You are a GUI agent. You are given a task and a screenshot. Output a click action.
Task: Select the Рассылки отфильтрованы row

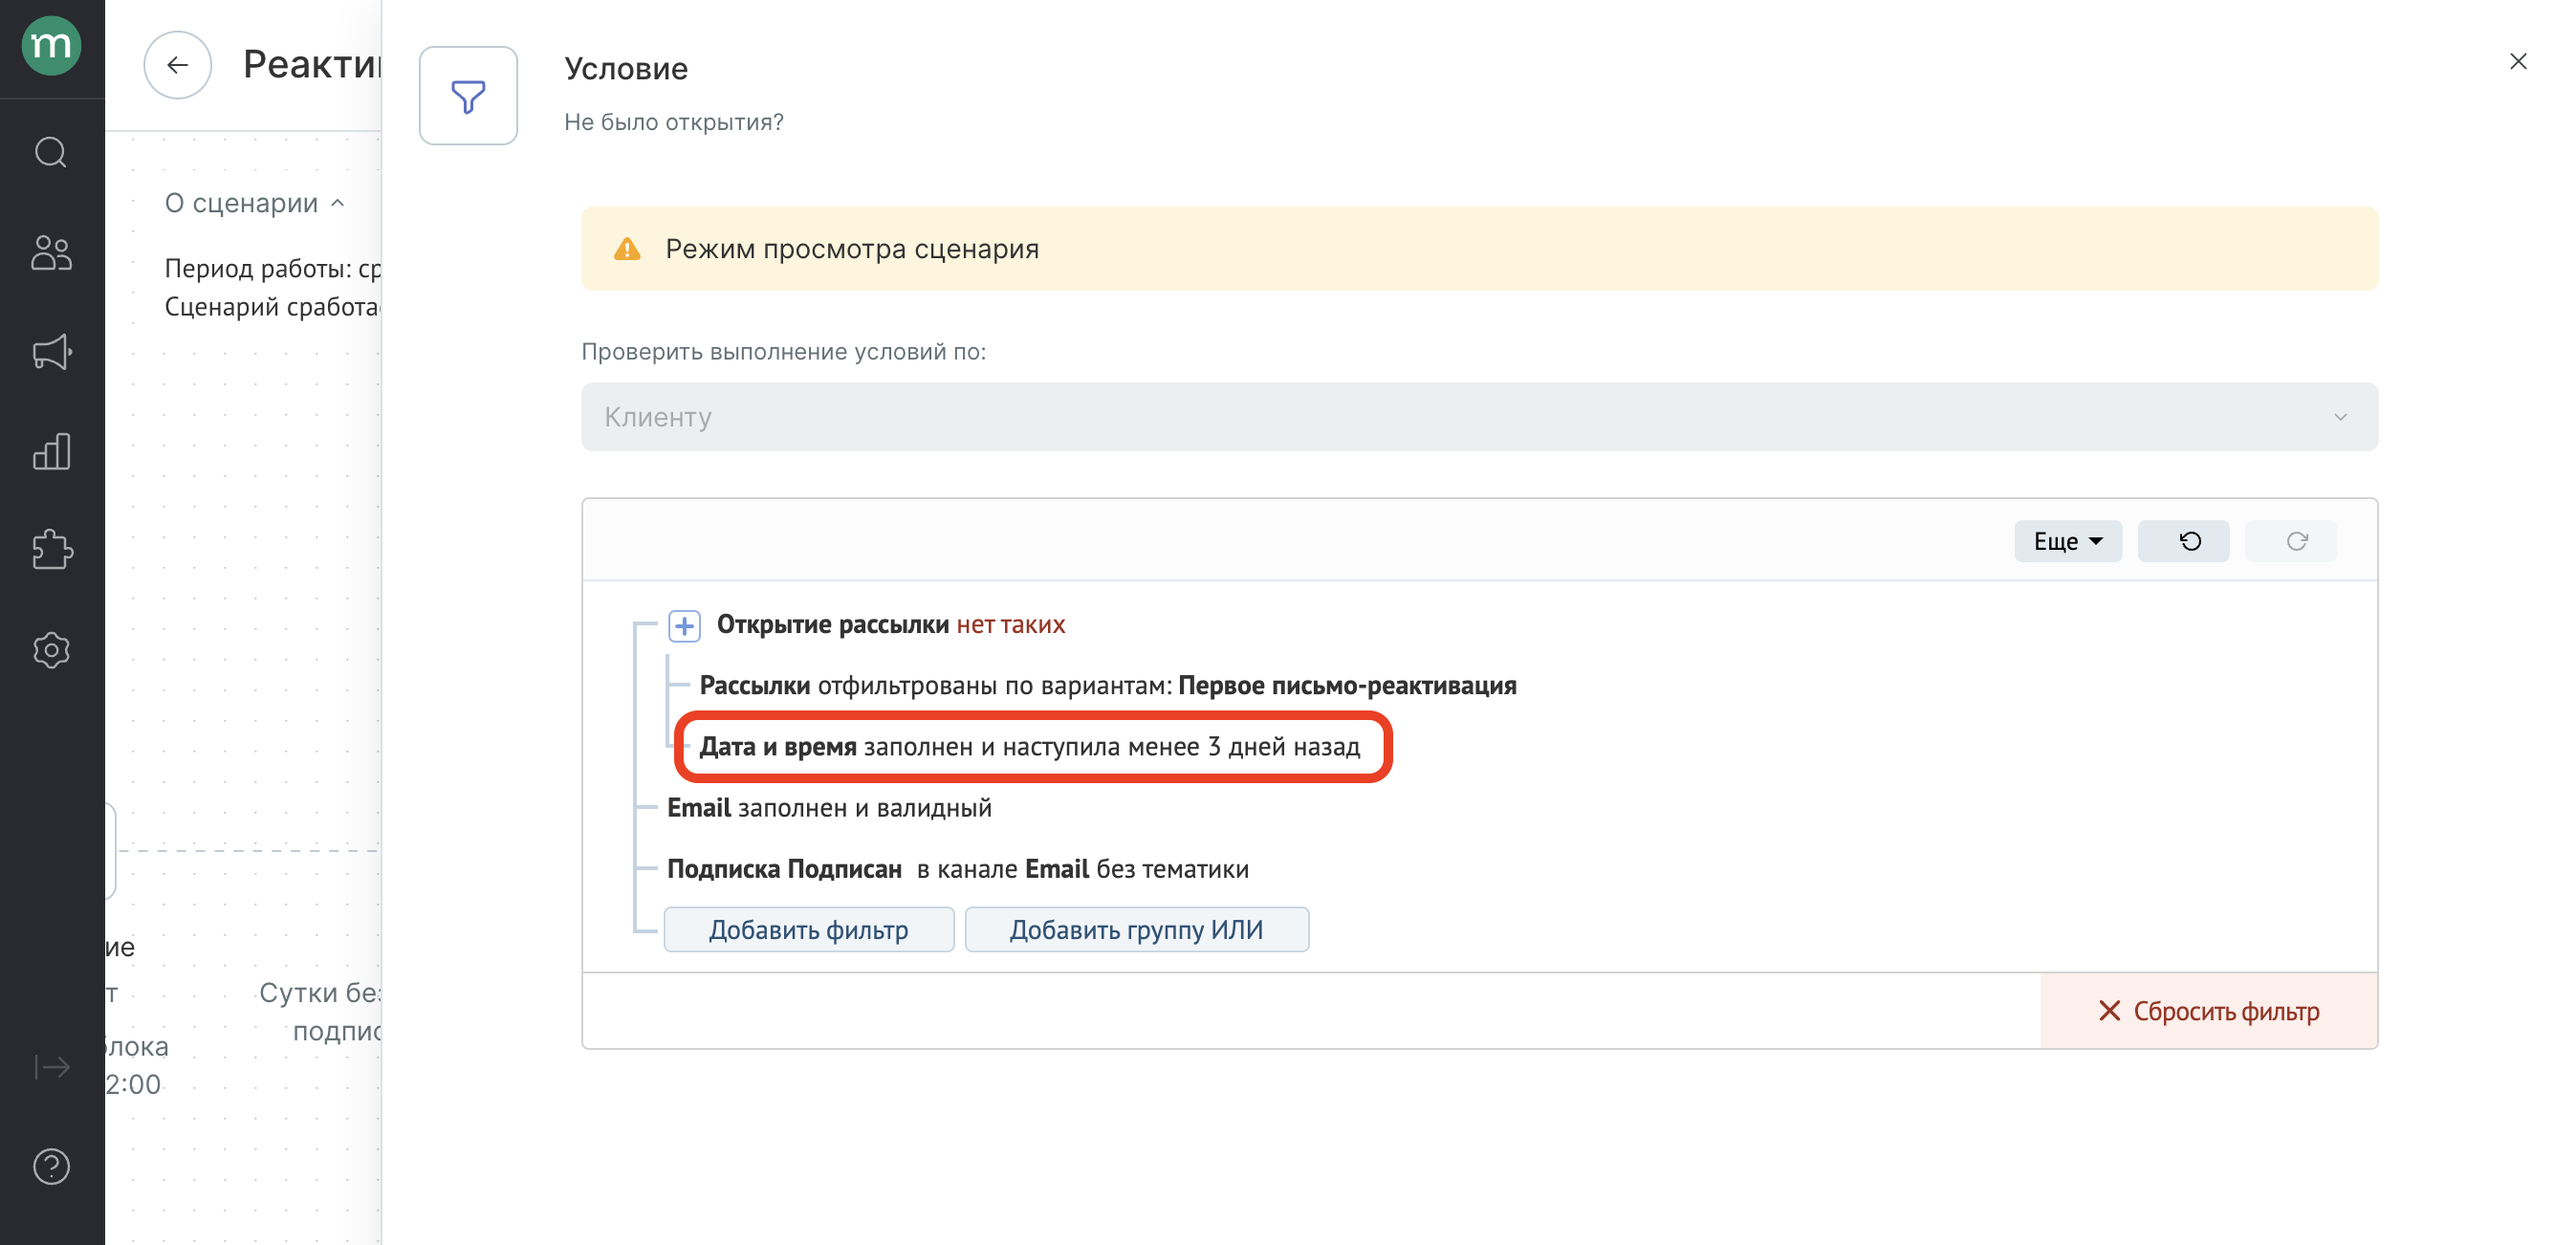click(1107, 686)
